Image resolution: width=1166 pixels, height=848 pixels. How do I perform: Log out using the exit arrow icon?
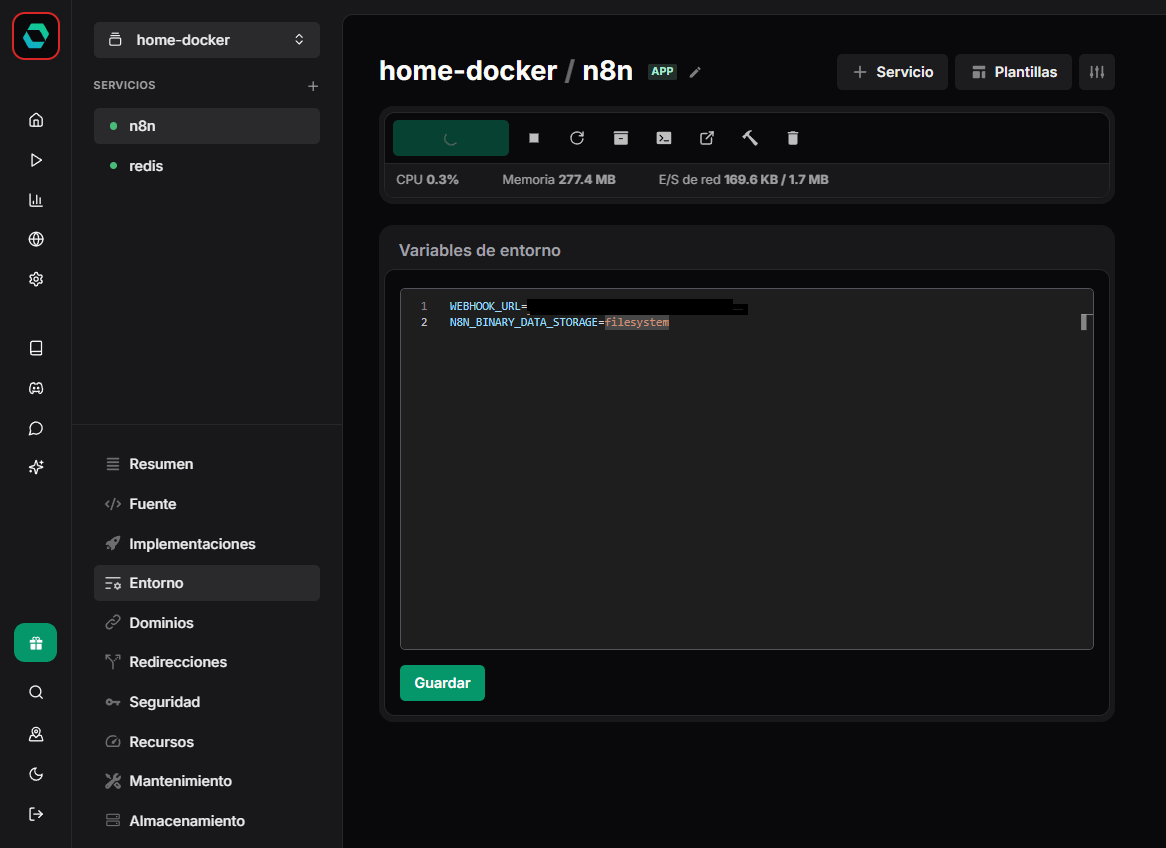click(x=36, y=814)
